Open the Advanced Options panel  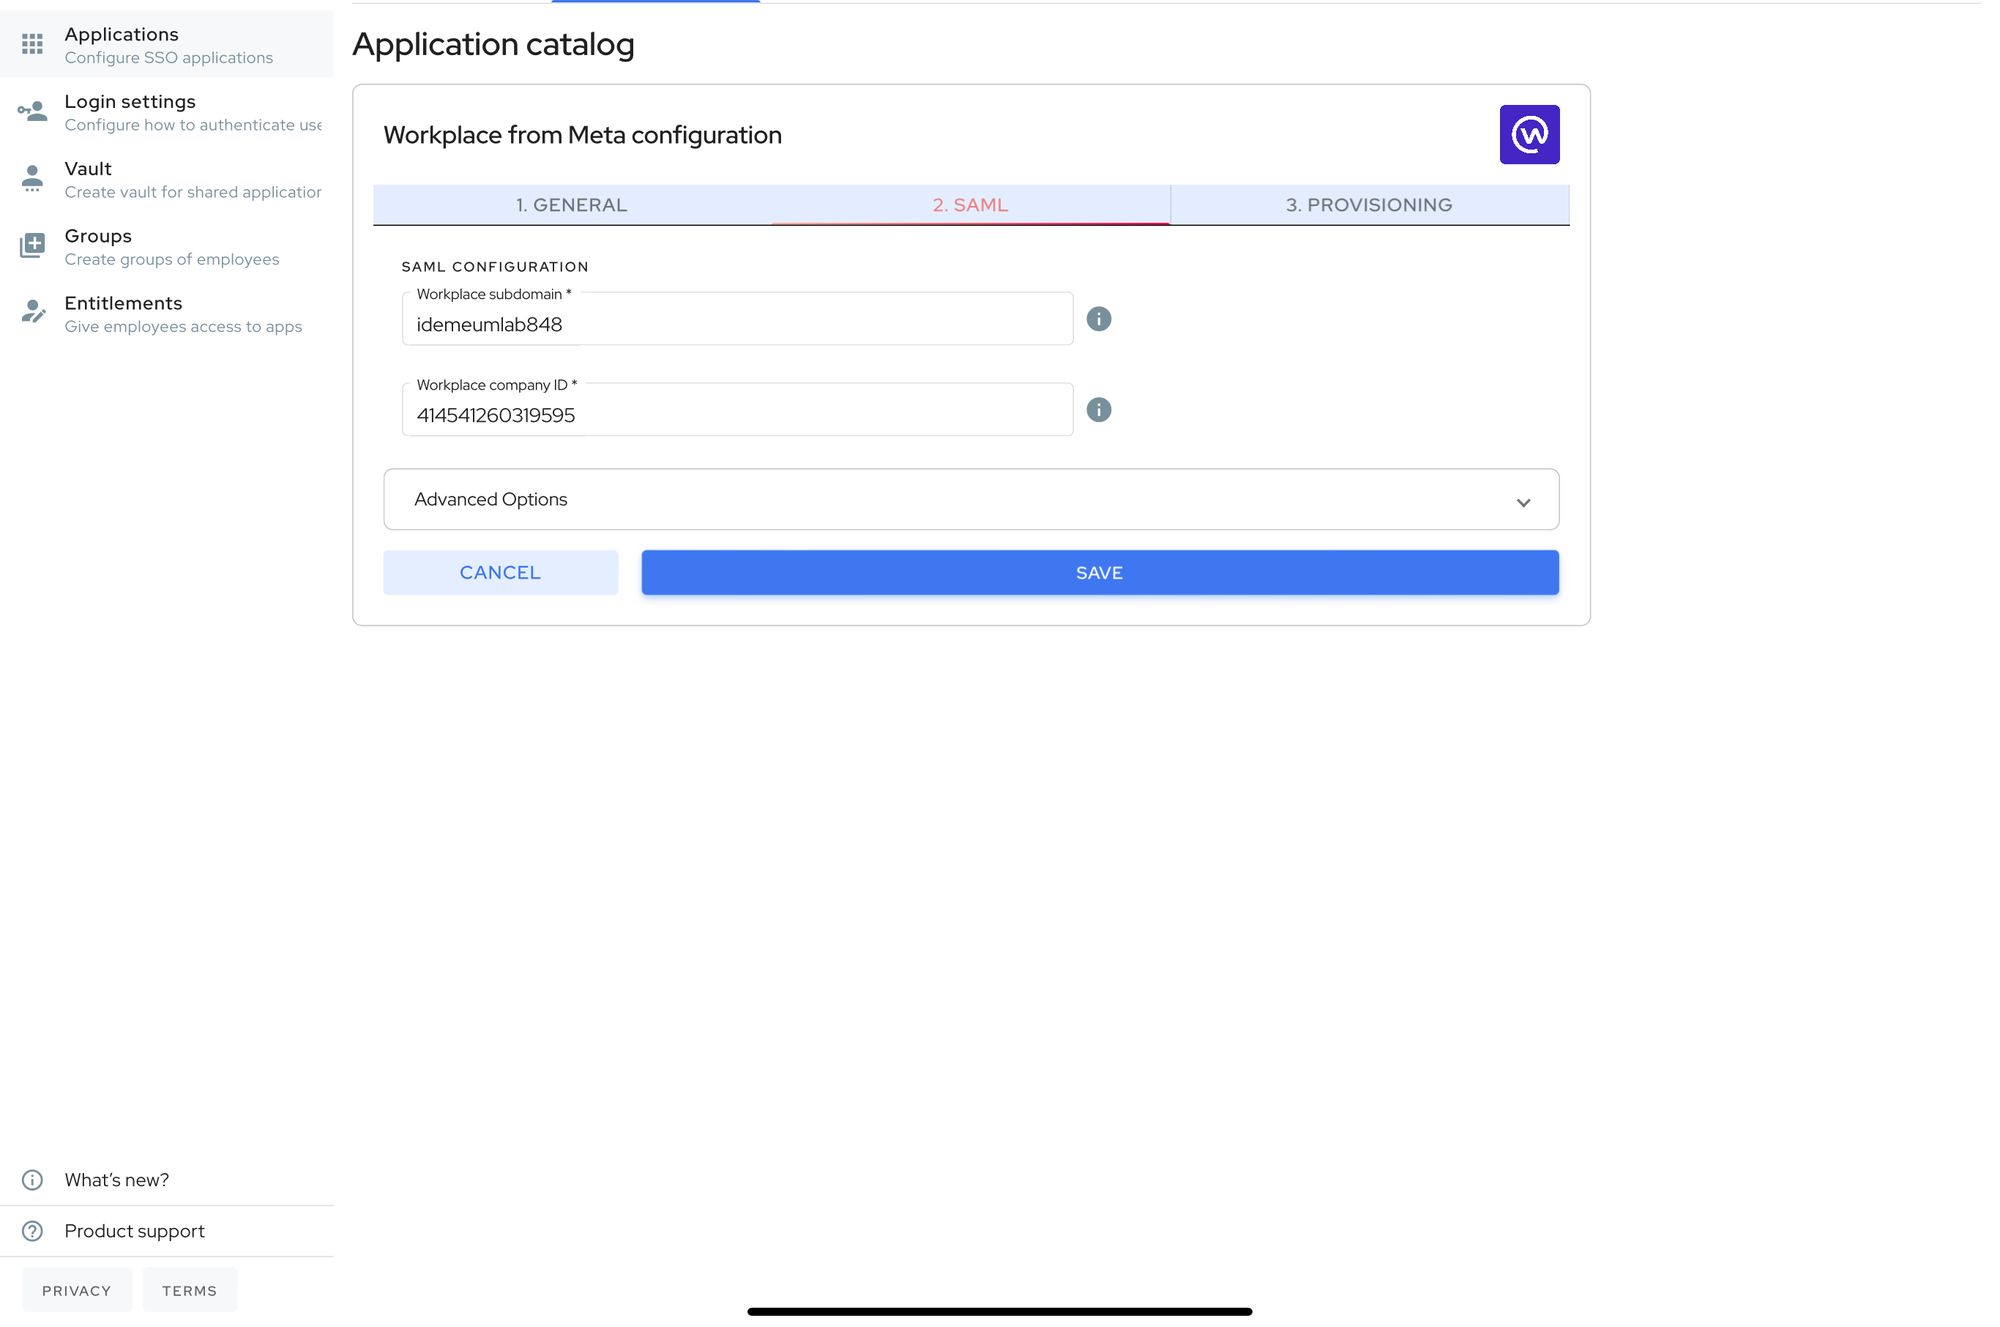[971, 499]
